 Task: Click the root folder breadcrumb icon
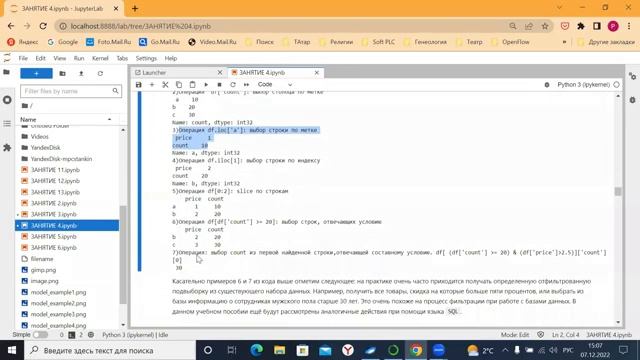pos(25,106)
